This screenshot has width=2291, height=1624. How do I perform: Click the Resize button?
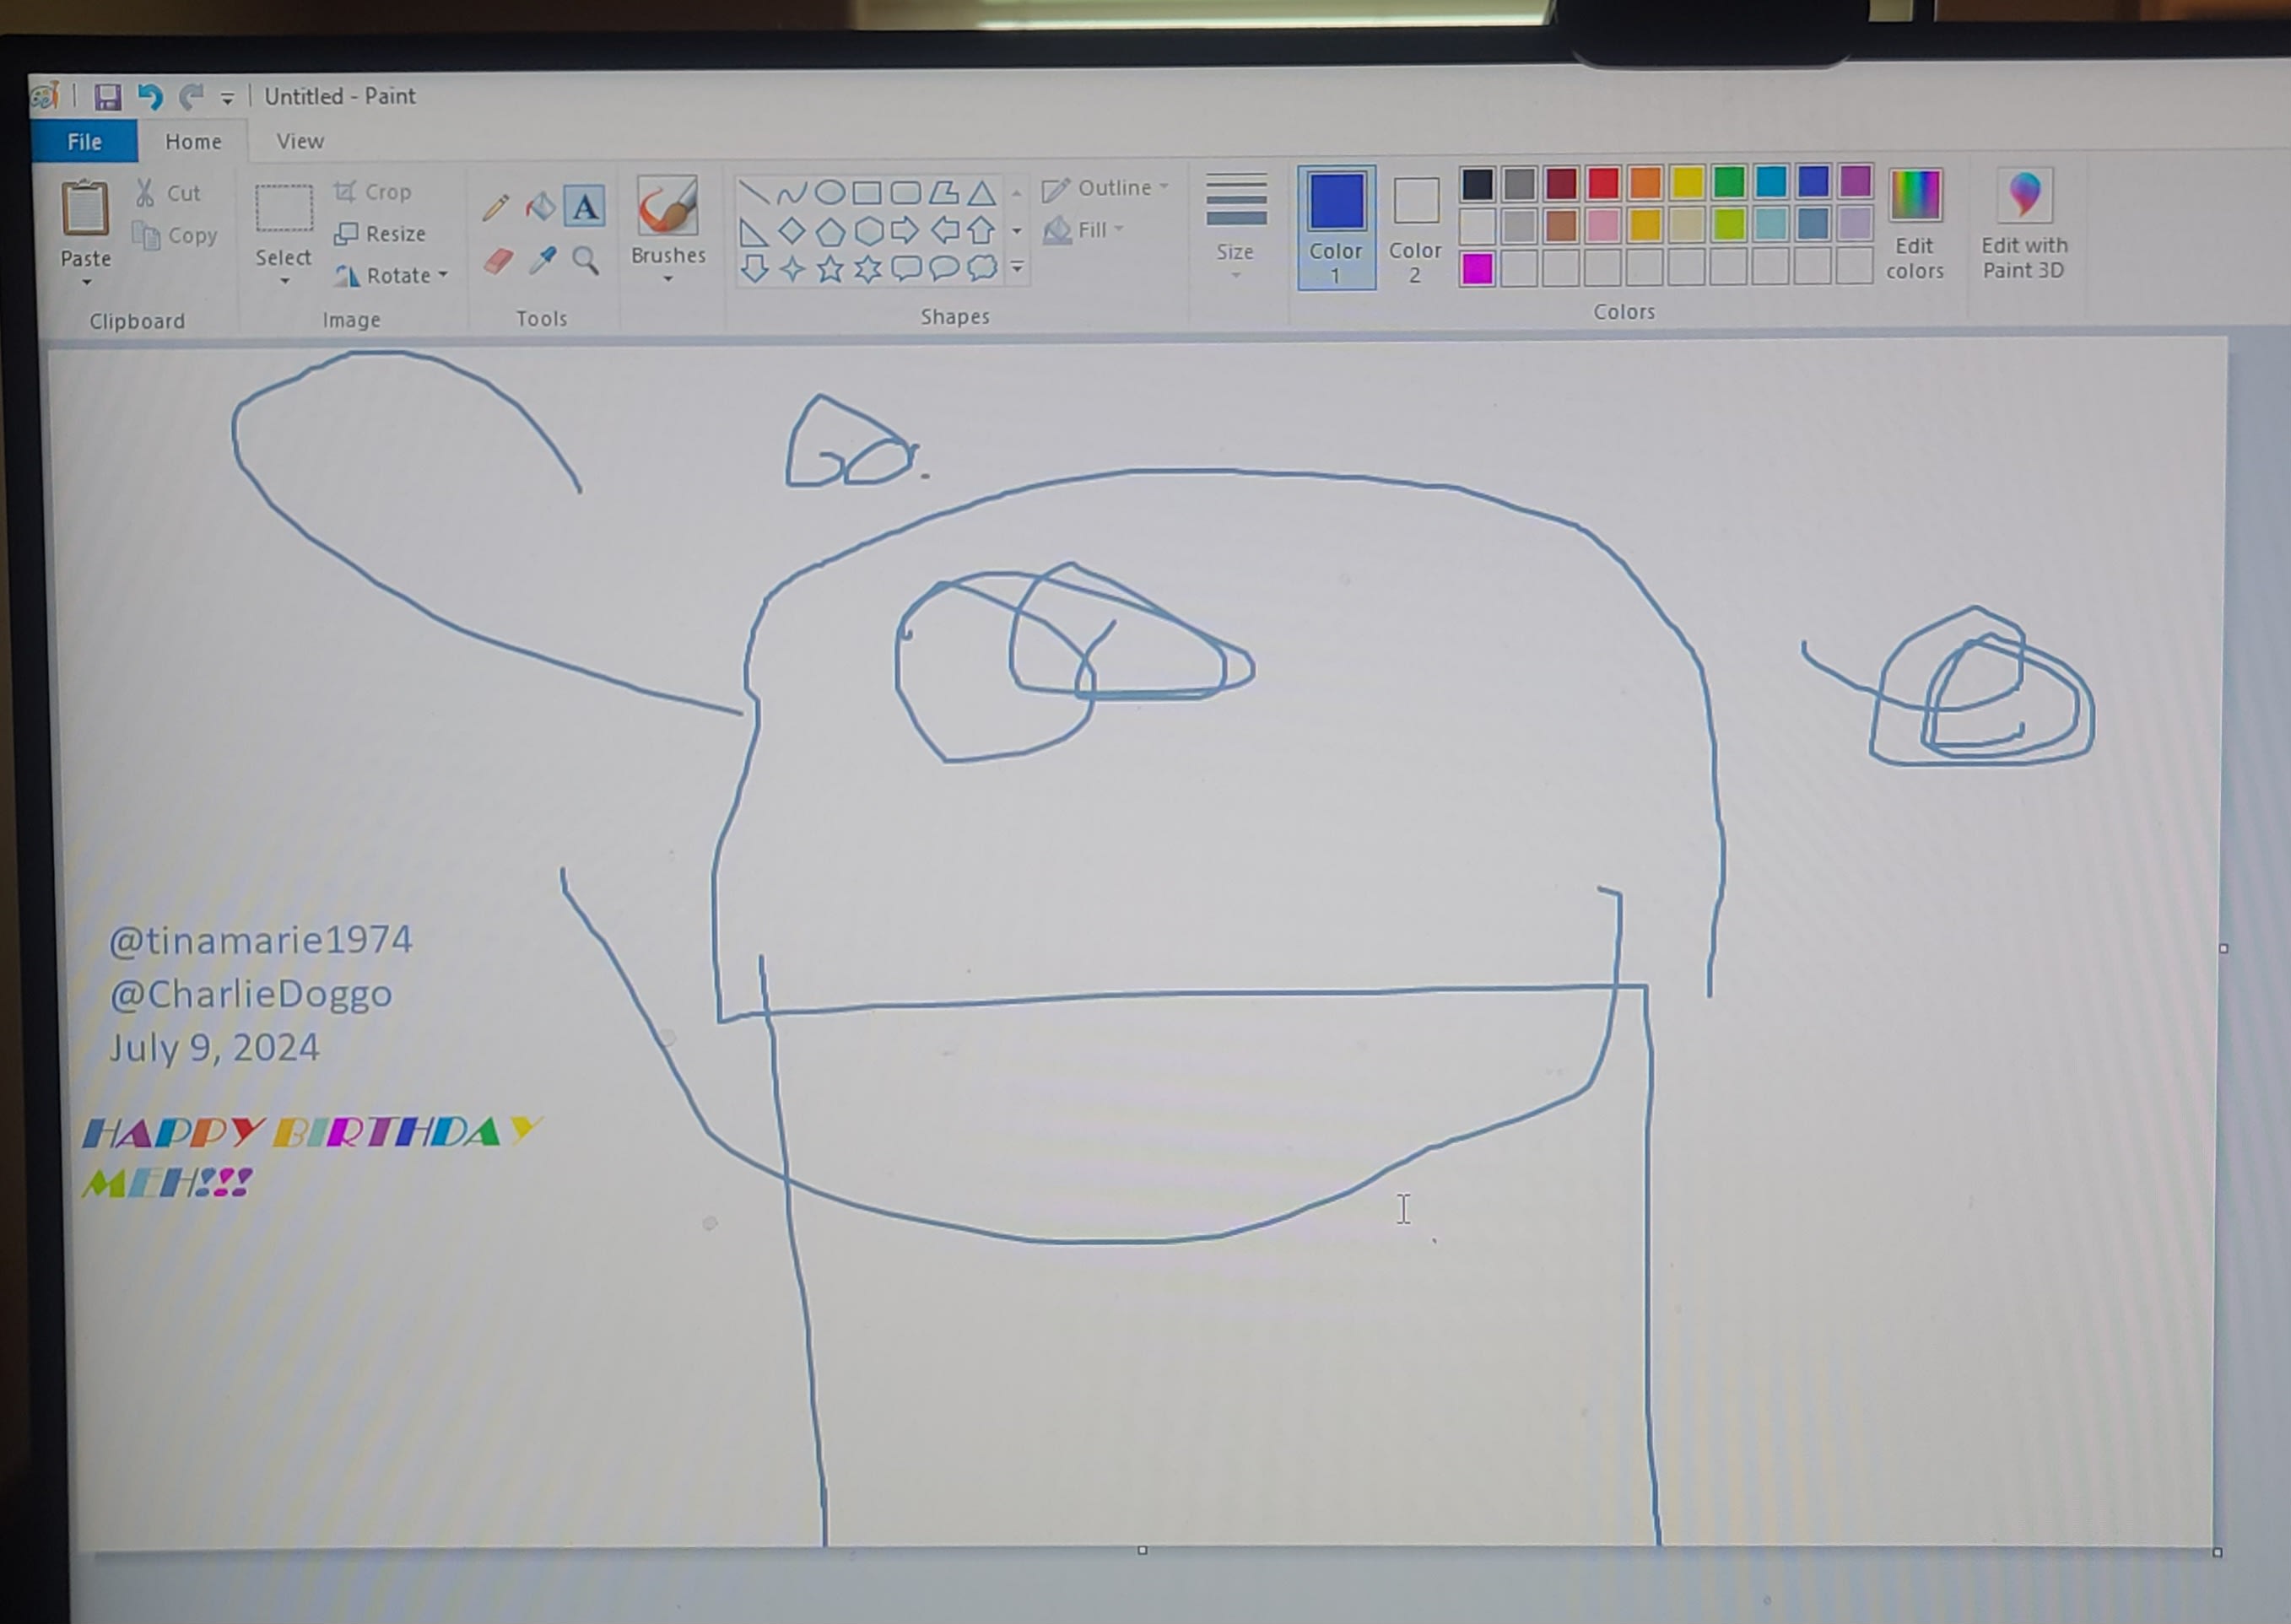pyautogui.click(x=381, y=233)
